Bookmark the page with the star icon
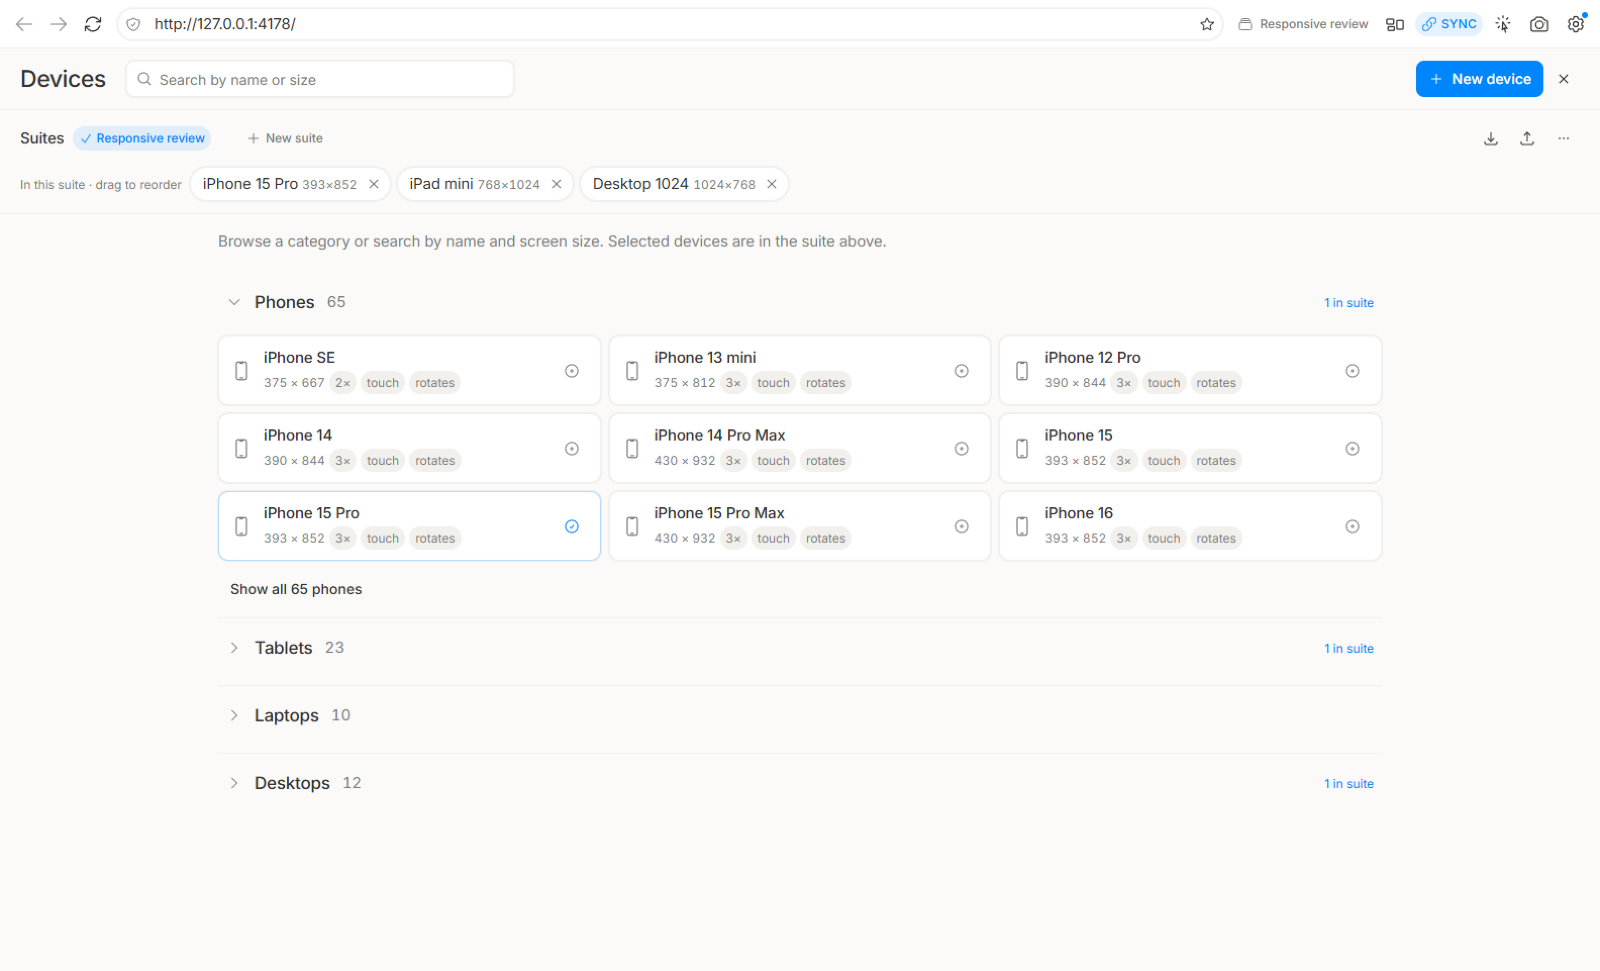 pos(1207,24)
